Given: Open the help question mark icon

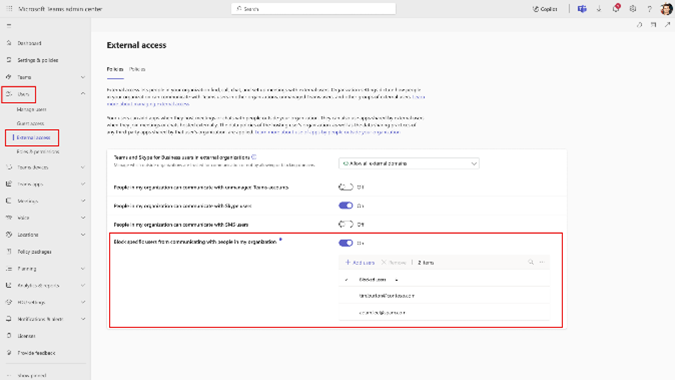Looking at the screenshot, I should [650, 9].
